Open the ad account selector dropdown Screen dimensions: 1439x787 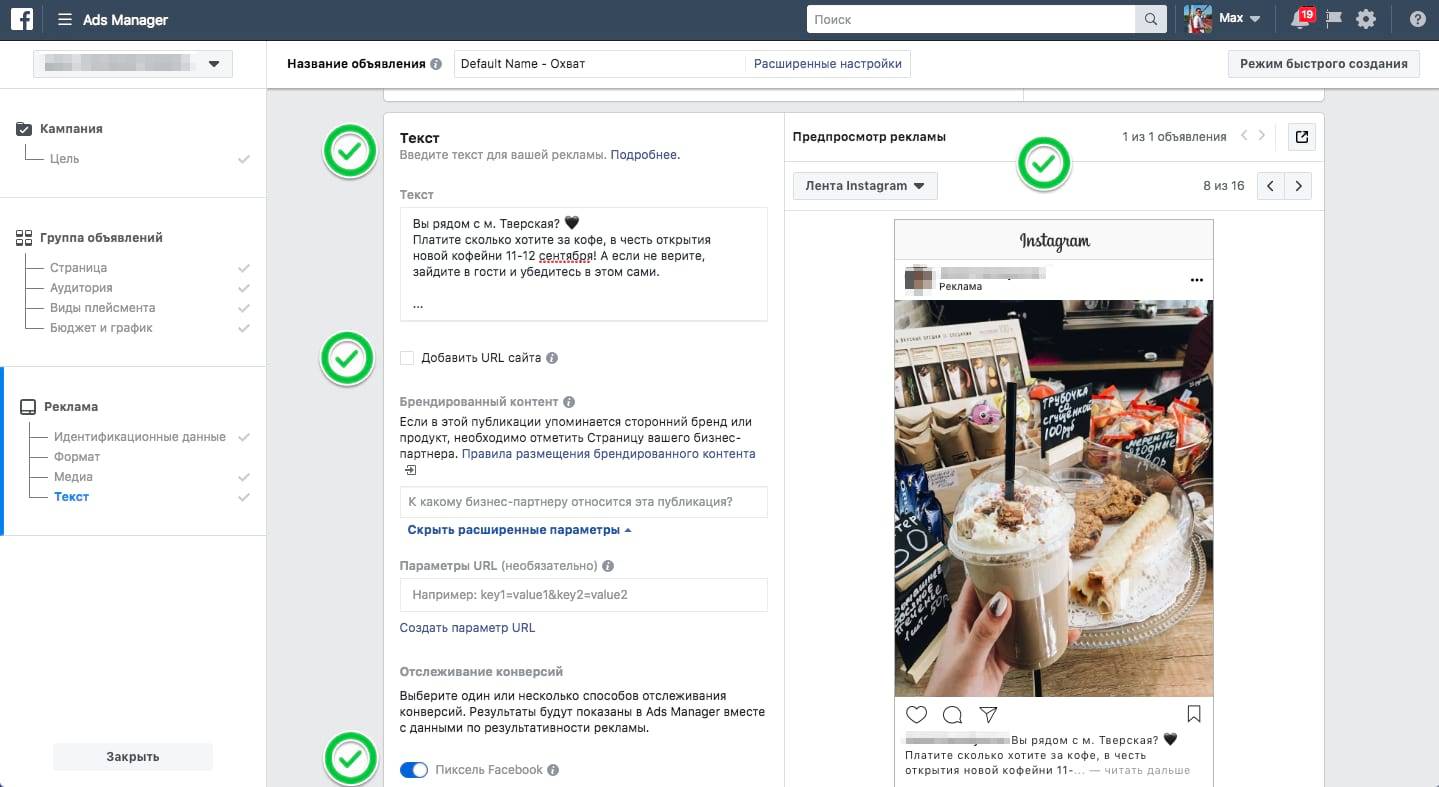133,64
